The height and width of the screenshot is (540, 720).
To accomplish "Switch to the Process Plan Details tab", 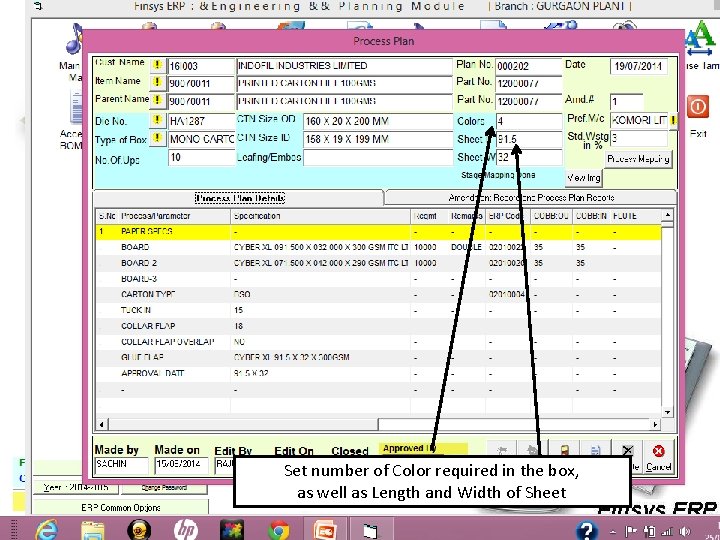I will pyautogui.click(x=240, y=198).
